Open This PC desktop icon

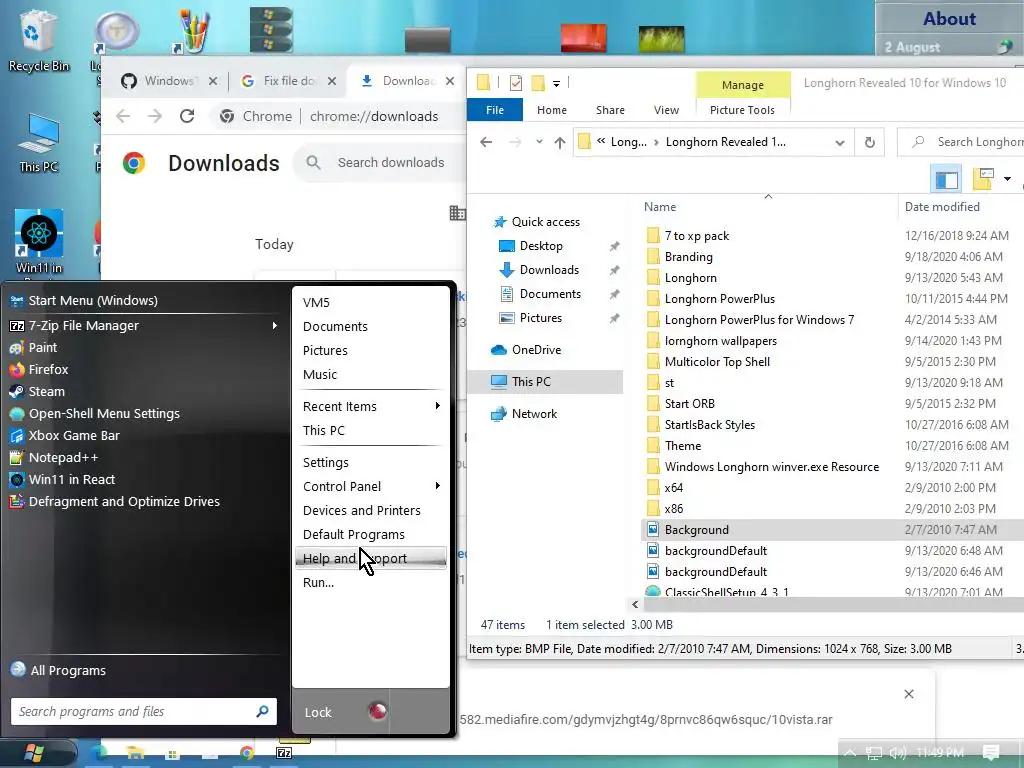coord(39,142)
